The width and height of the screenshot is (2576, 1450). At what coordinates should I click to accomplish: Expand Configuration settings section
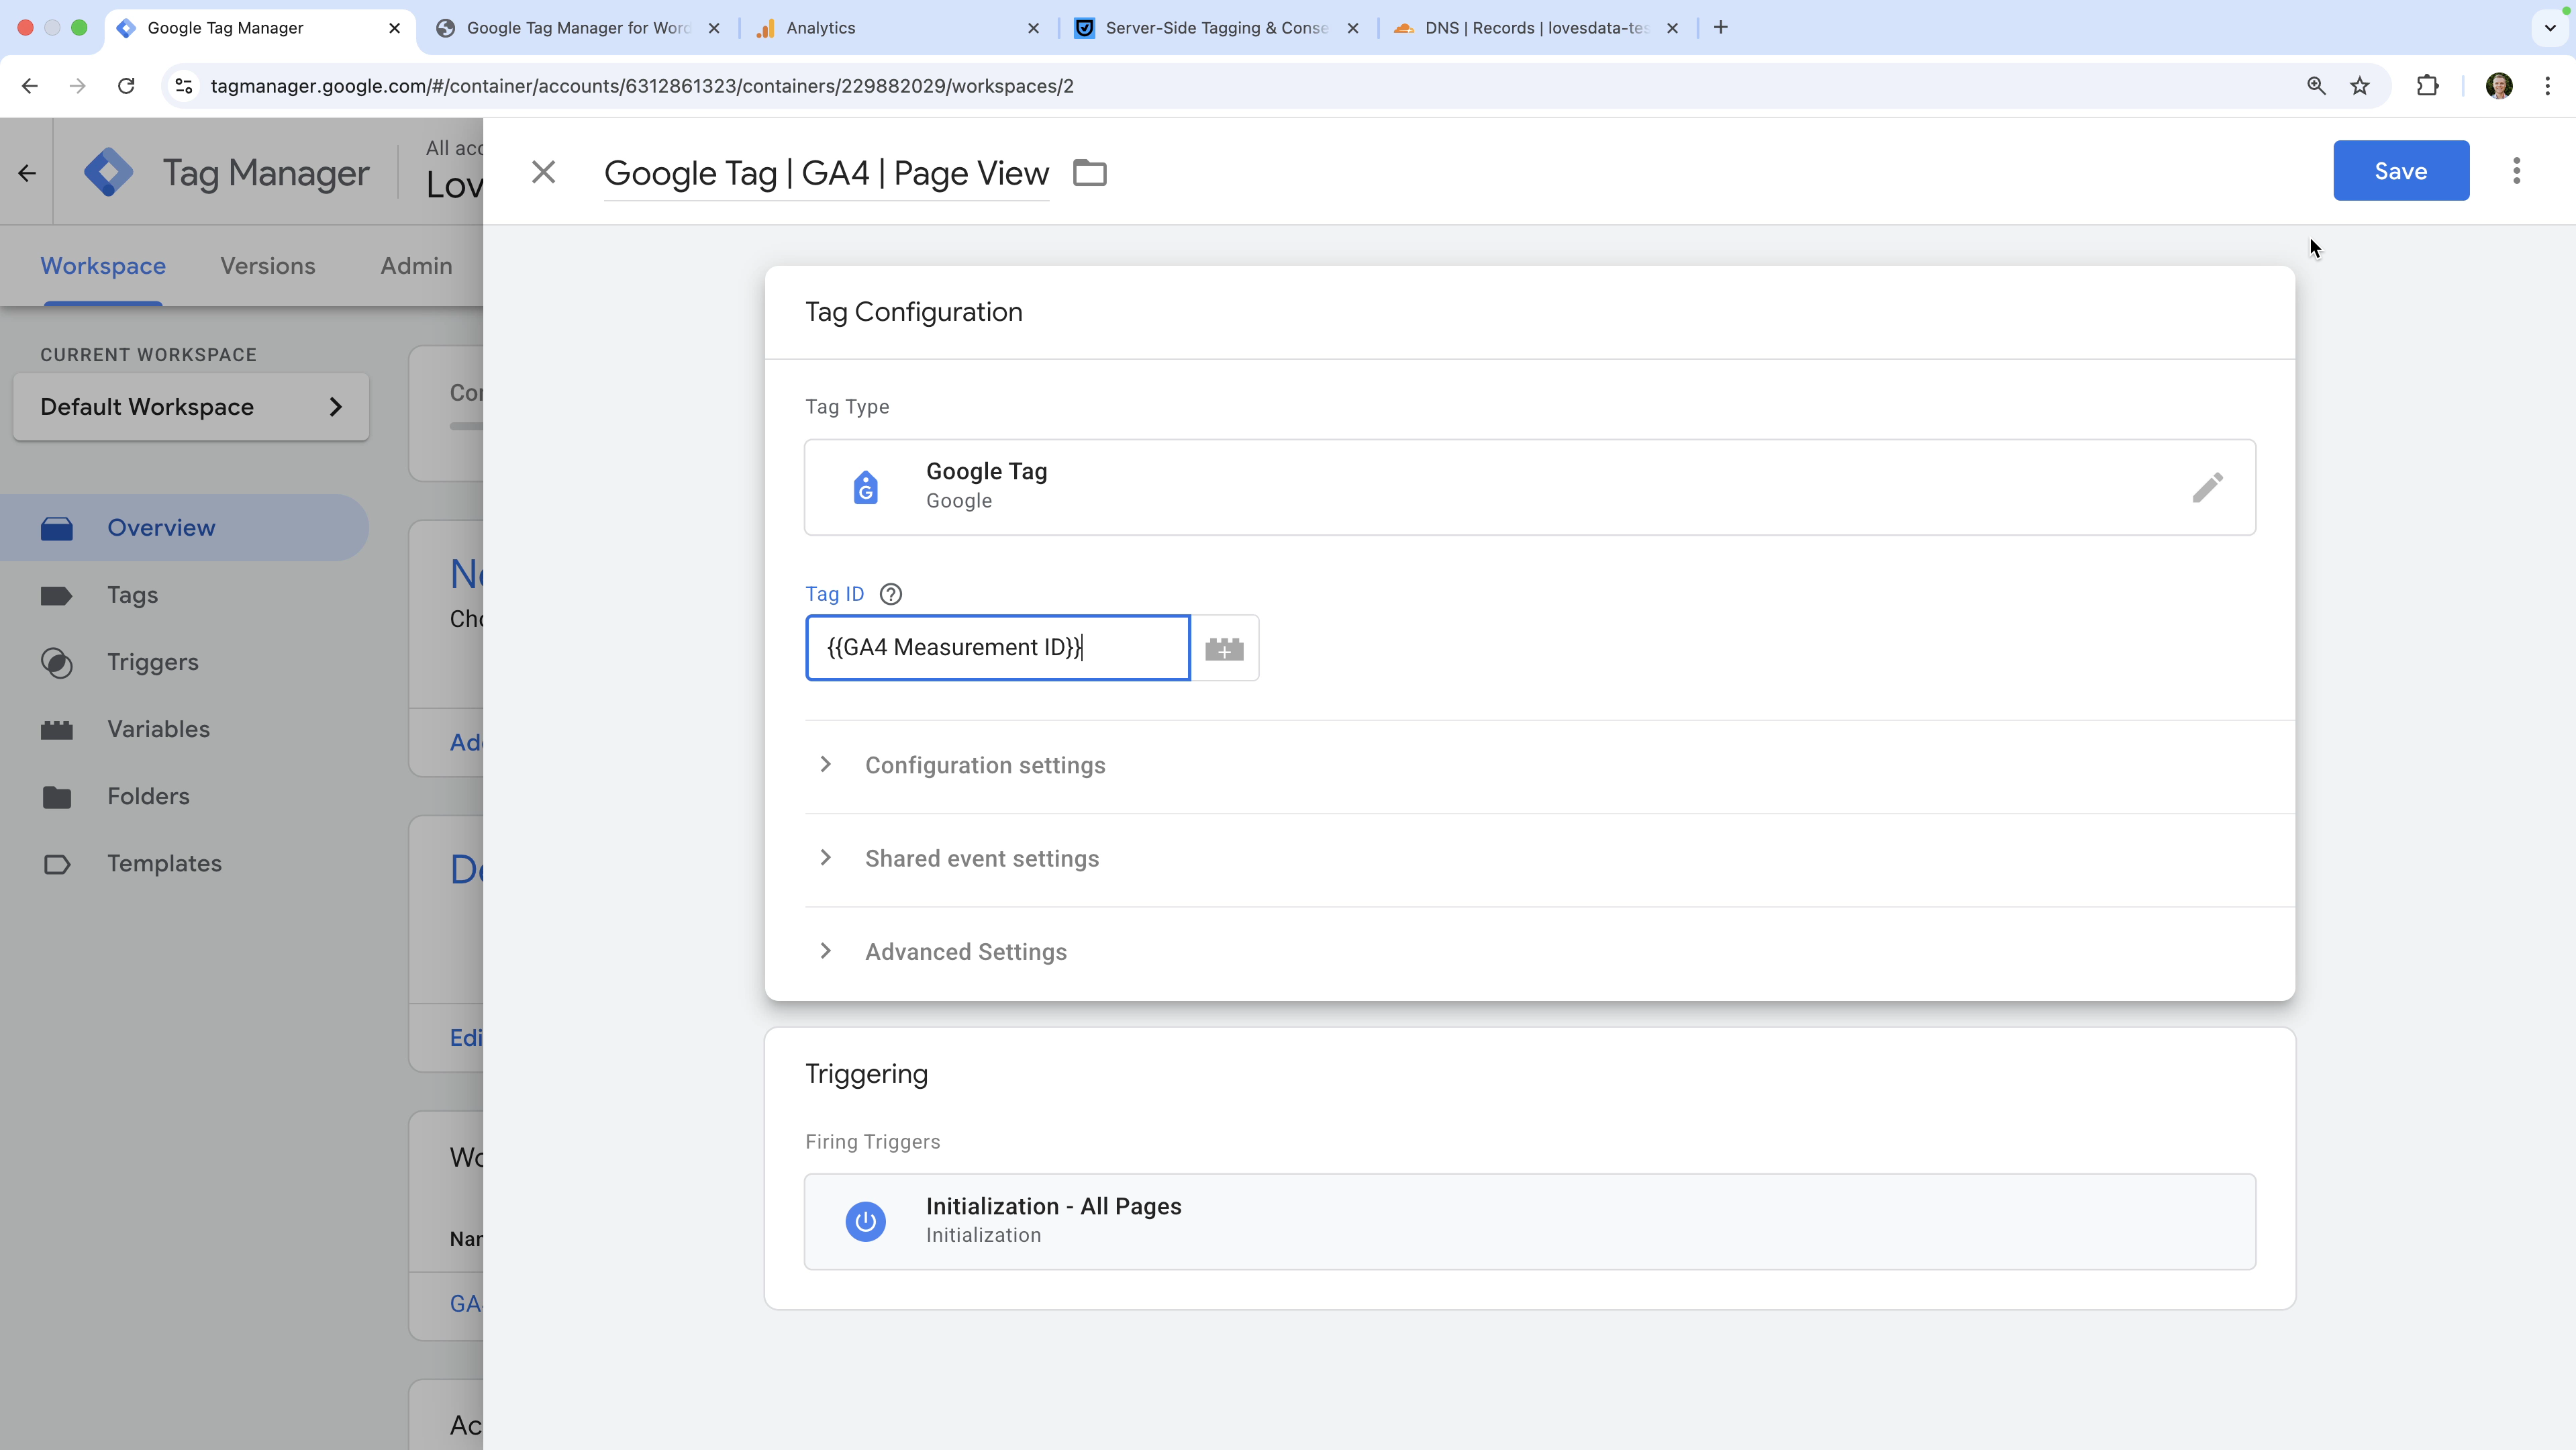point(984,765)
